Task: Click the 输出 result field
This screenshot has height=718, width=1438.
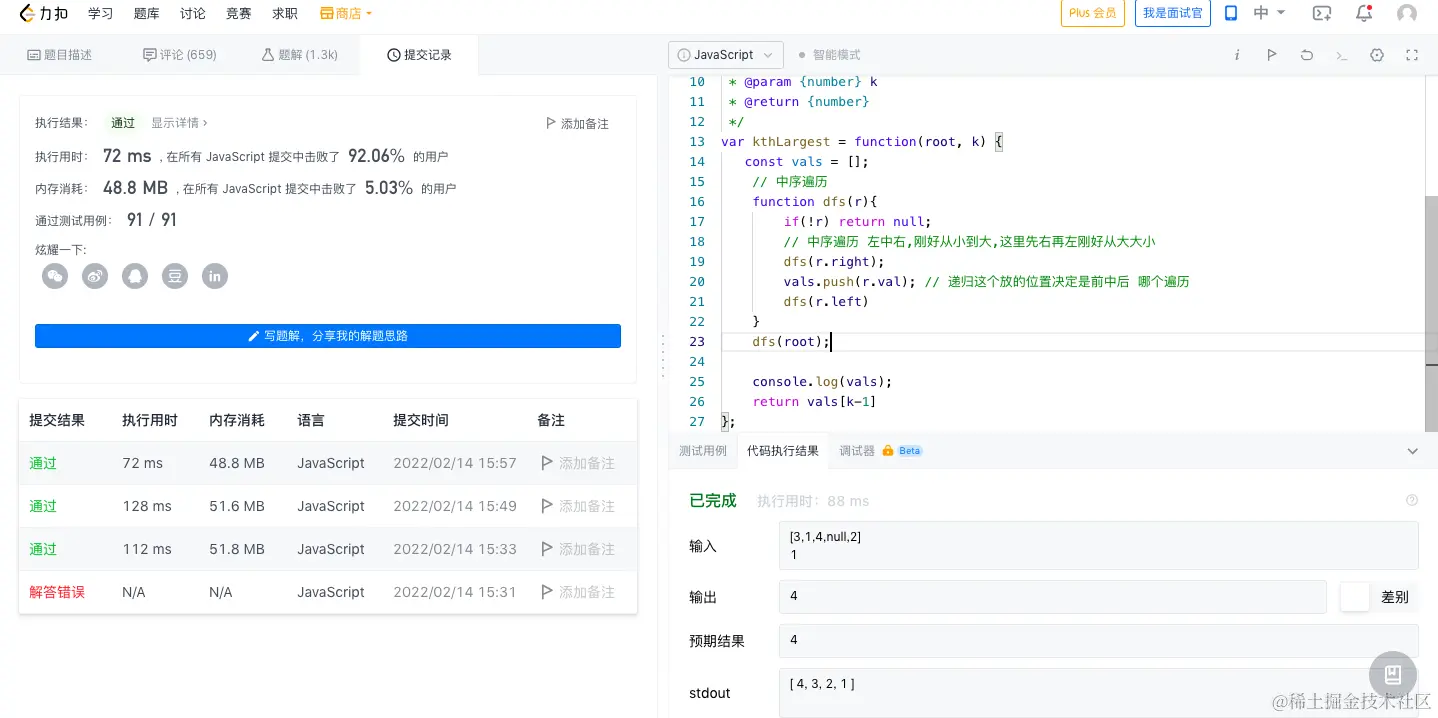Action: click(x=1052, y=596)
